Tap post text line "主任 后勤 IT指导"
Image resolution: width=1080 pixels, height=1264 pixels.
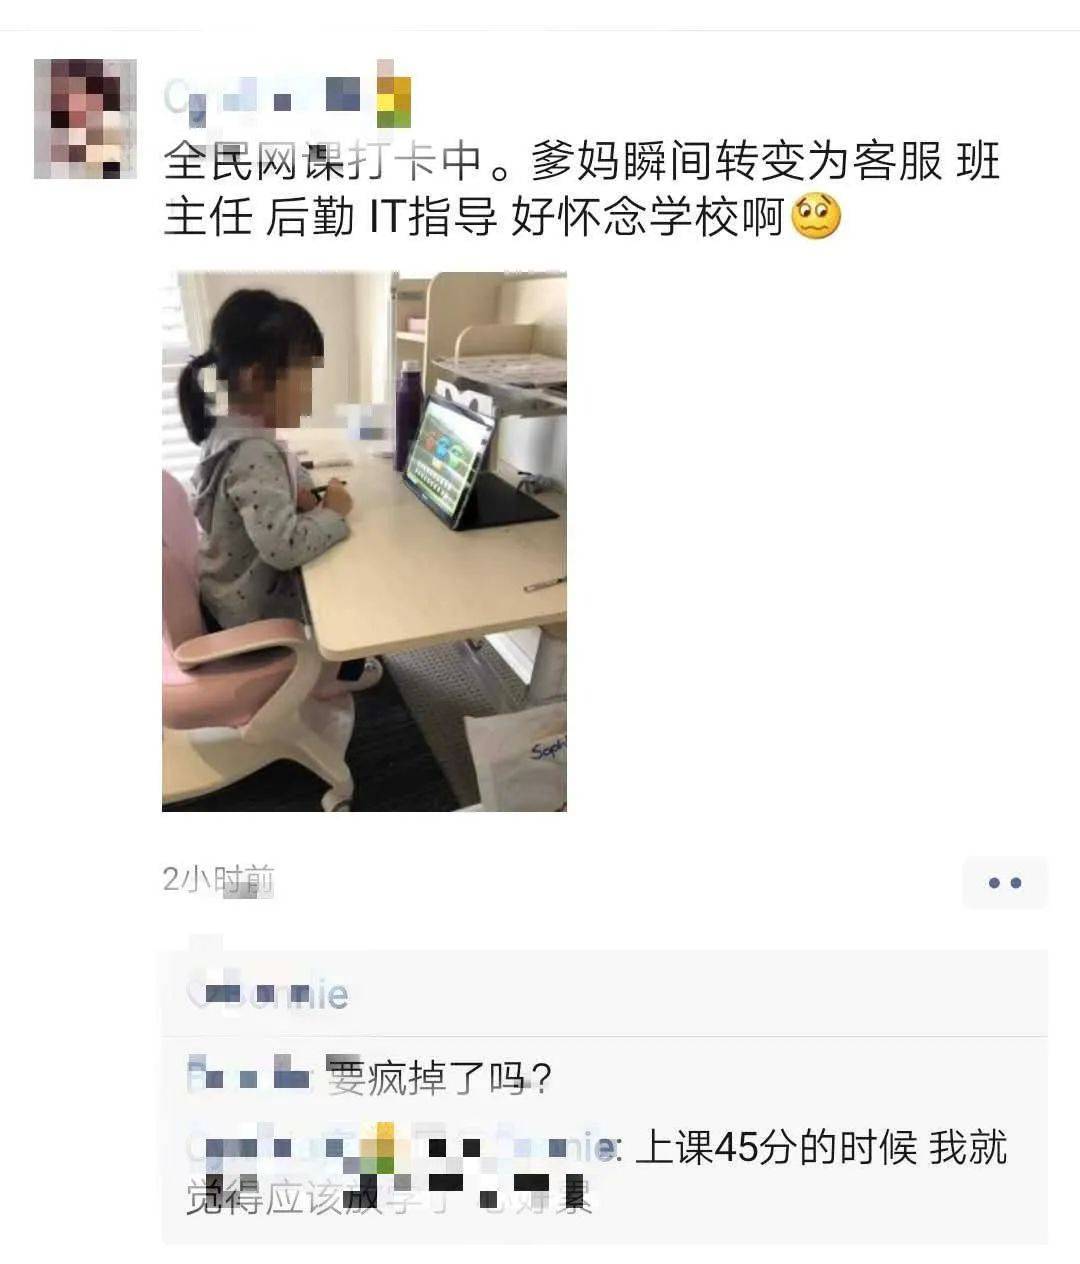(331, 217)
